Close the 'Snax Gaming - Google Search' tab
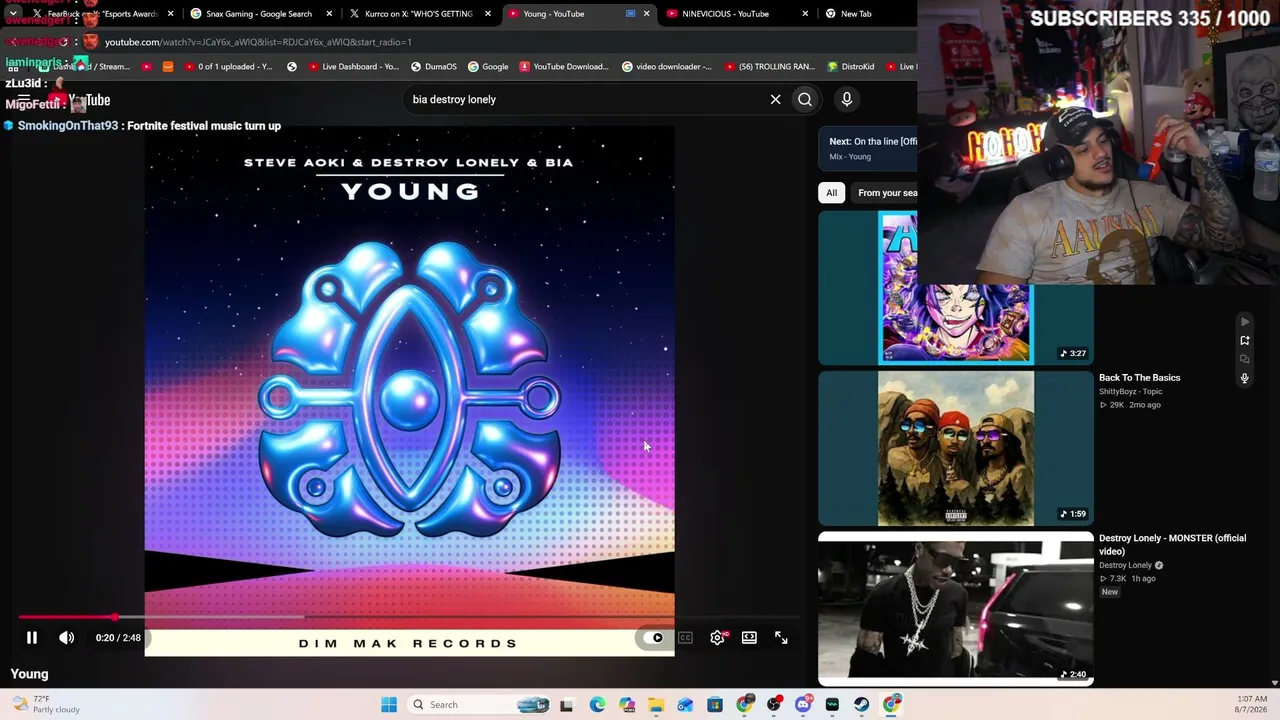Image resolution: width=1280 pixels, height=720 pixels. [329, 14]
